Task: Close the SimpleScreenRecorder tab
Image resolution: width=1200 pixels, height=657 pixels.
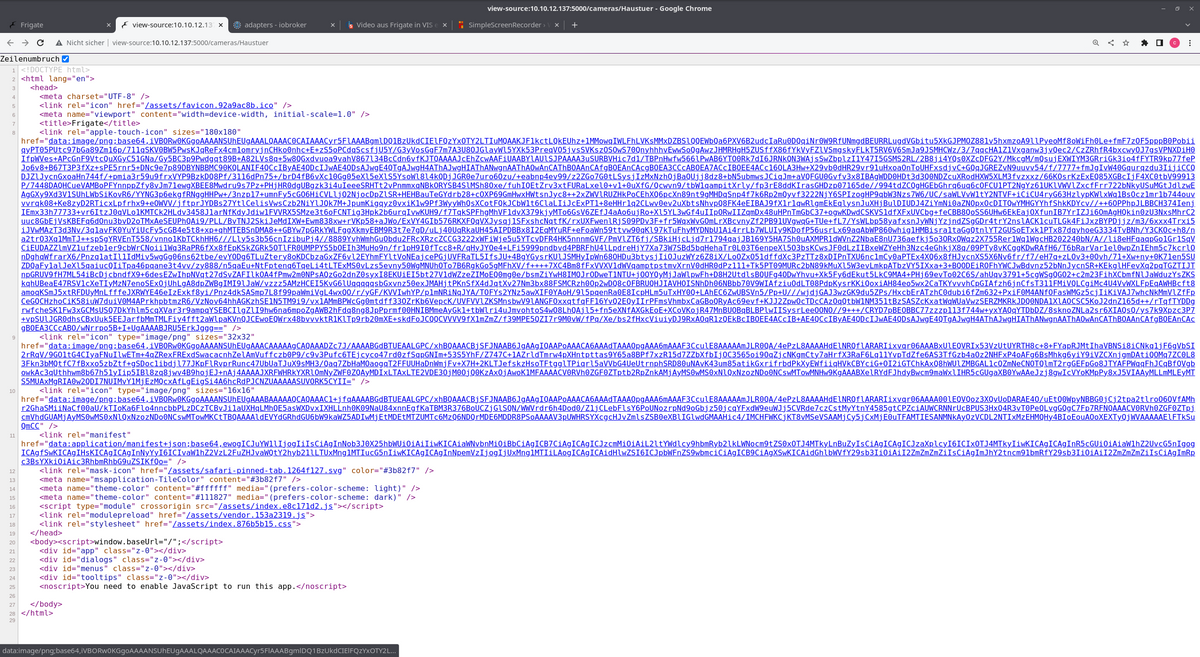Action: tap(557, 25)
